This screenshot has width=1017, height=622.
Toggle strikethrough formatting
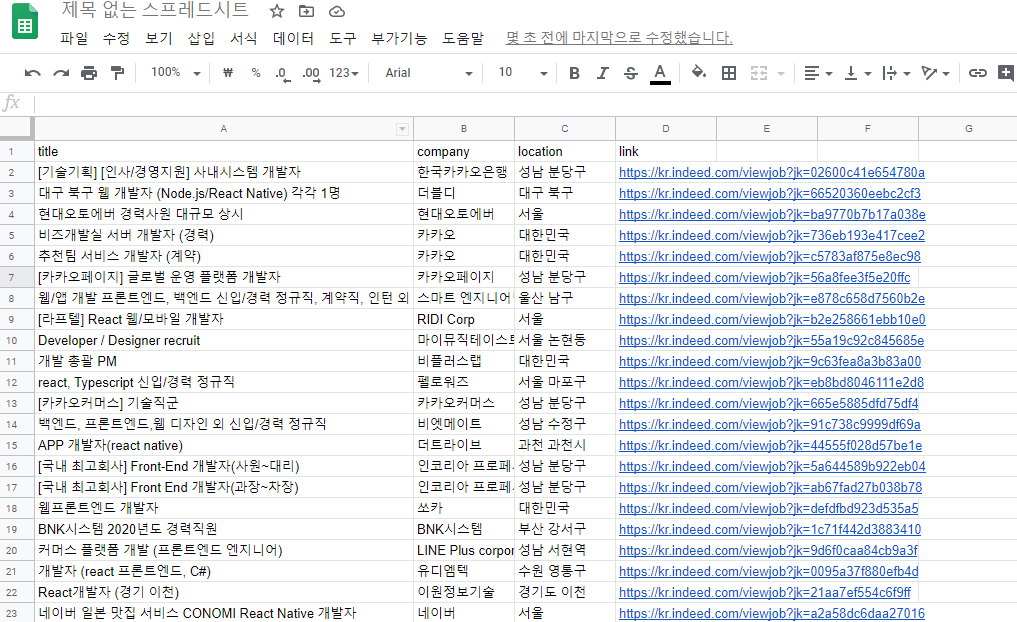click(x=630, y=73)
